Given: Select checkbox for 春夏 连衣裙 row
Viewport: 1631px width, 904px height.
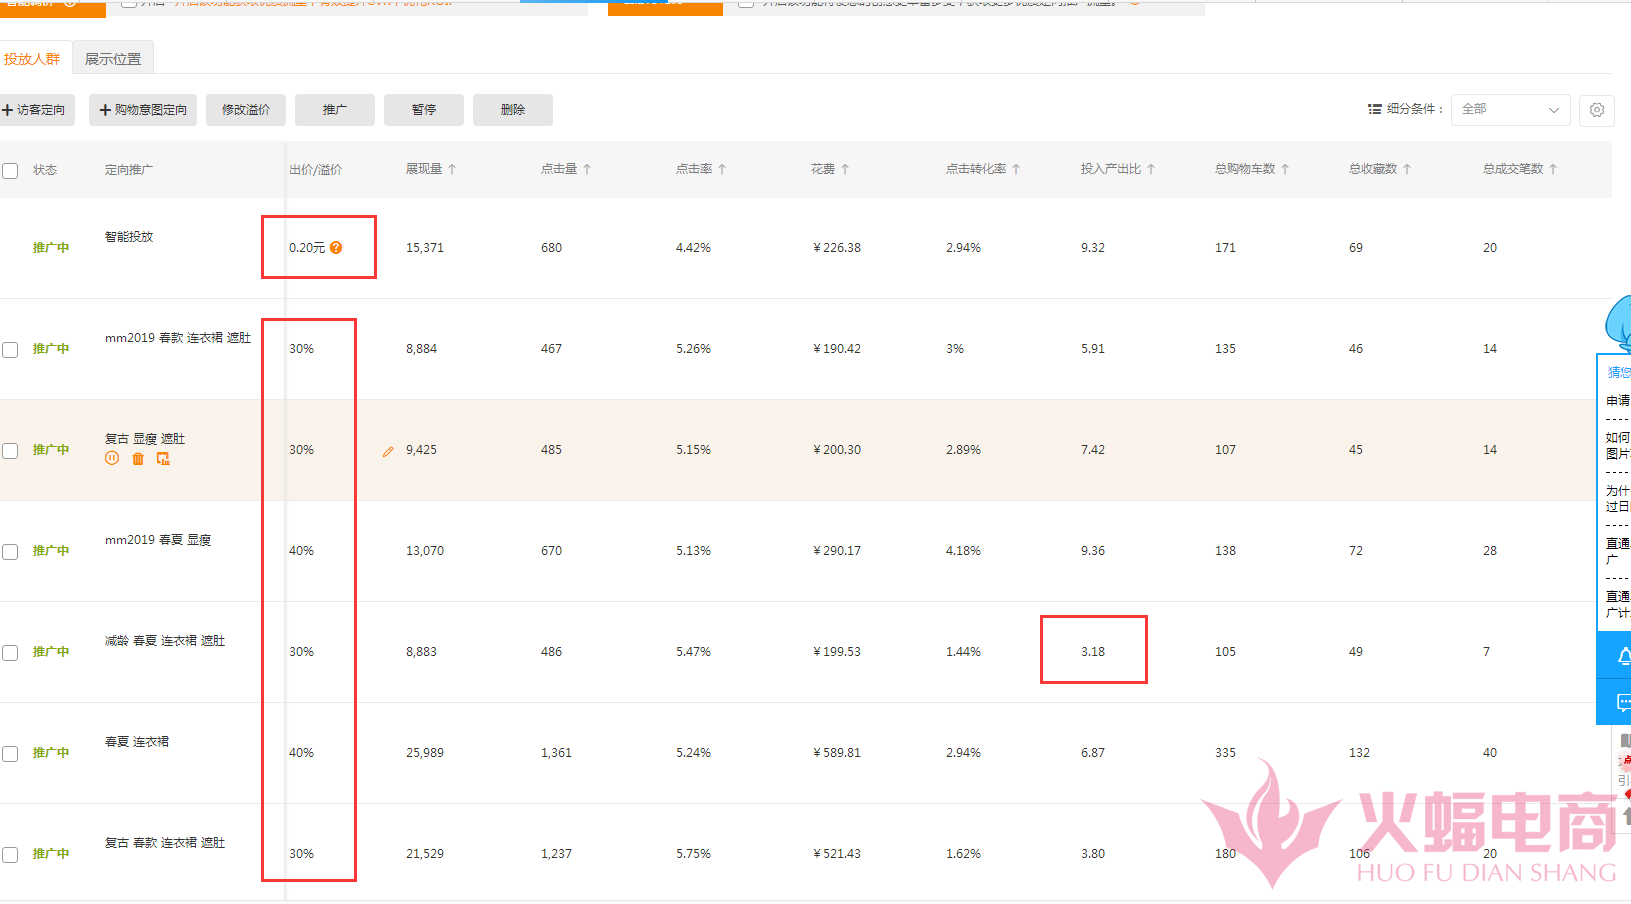Looking at the screenshot, I should pos(10,754).
